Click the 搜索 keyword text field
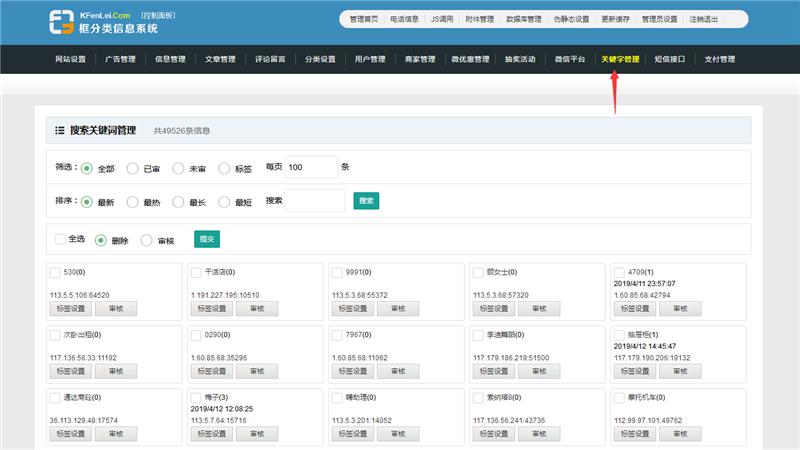 (x=315, y=201)
